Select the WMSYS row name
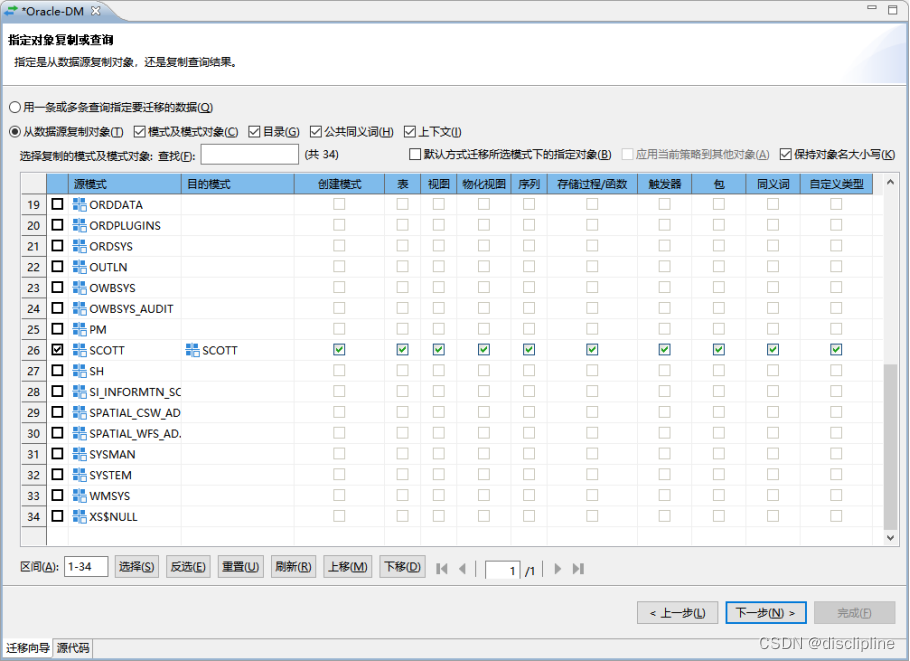 pyautogui.click(x=110, y=496)
